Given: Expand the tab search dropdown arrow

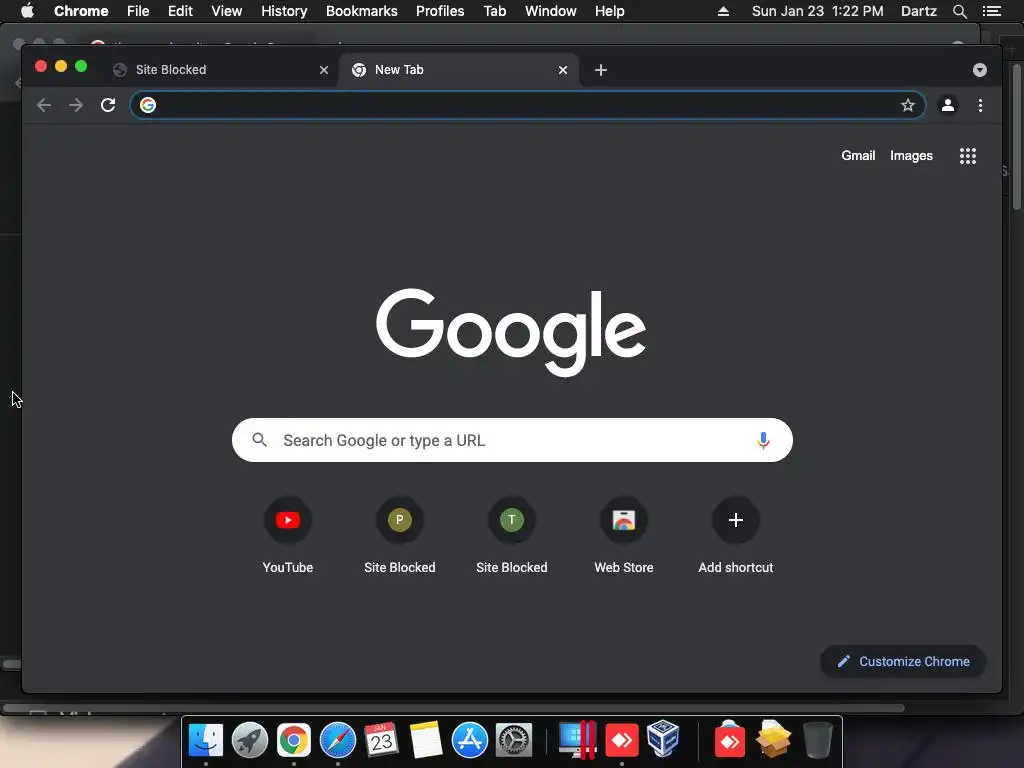Looking at the screenshot, I should pos(980,70).
